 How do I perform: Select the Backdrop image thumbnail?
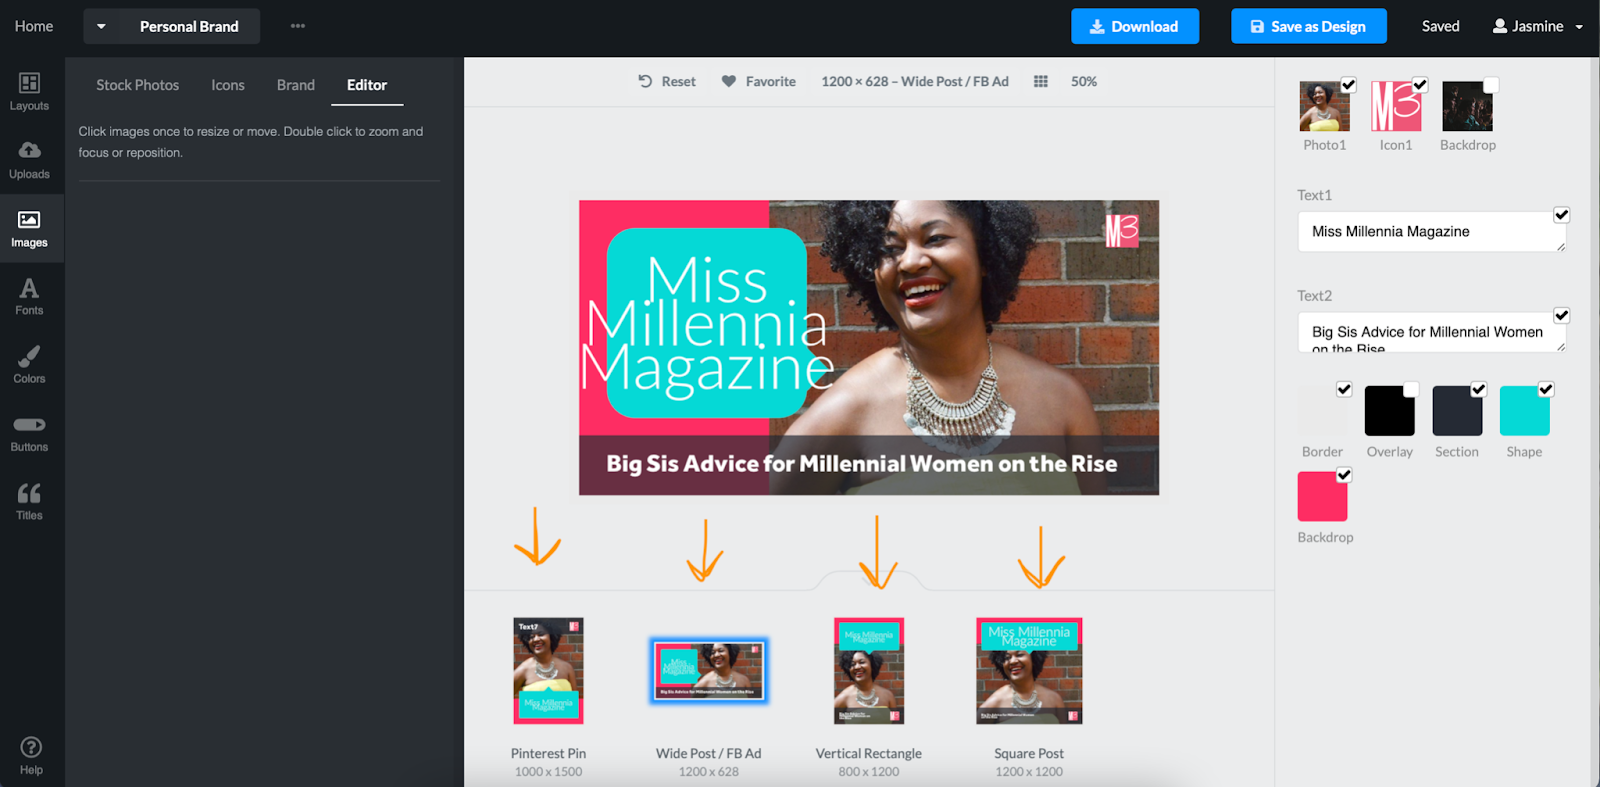[1467, 106]
